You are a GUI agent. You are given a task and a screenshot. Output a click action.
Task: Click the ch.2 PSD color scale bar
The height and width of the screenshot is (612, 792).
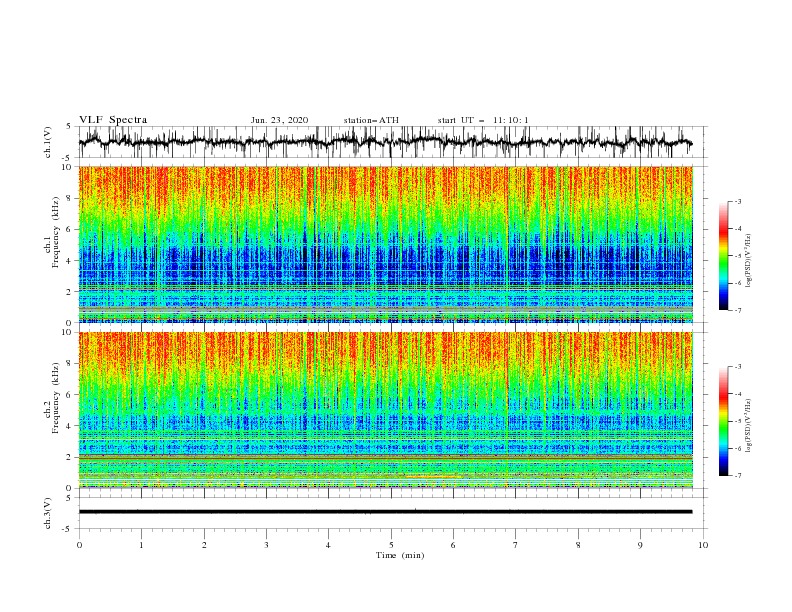[723, 421]
